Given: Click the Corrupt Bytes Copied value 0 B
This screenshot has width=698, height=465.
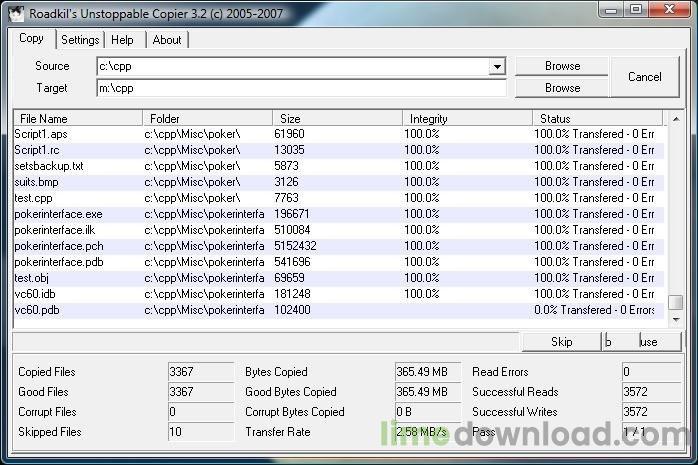Looking at the screenshot, I should click(x=428, y=412).
